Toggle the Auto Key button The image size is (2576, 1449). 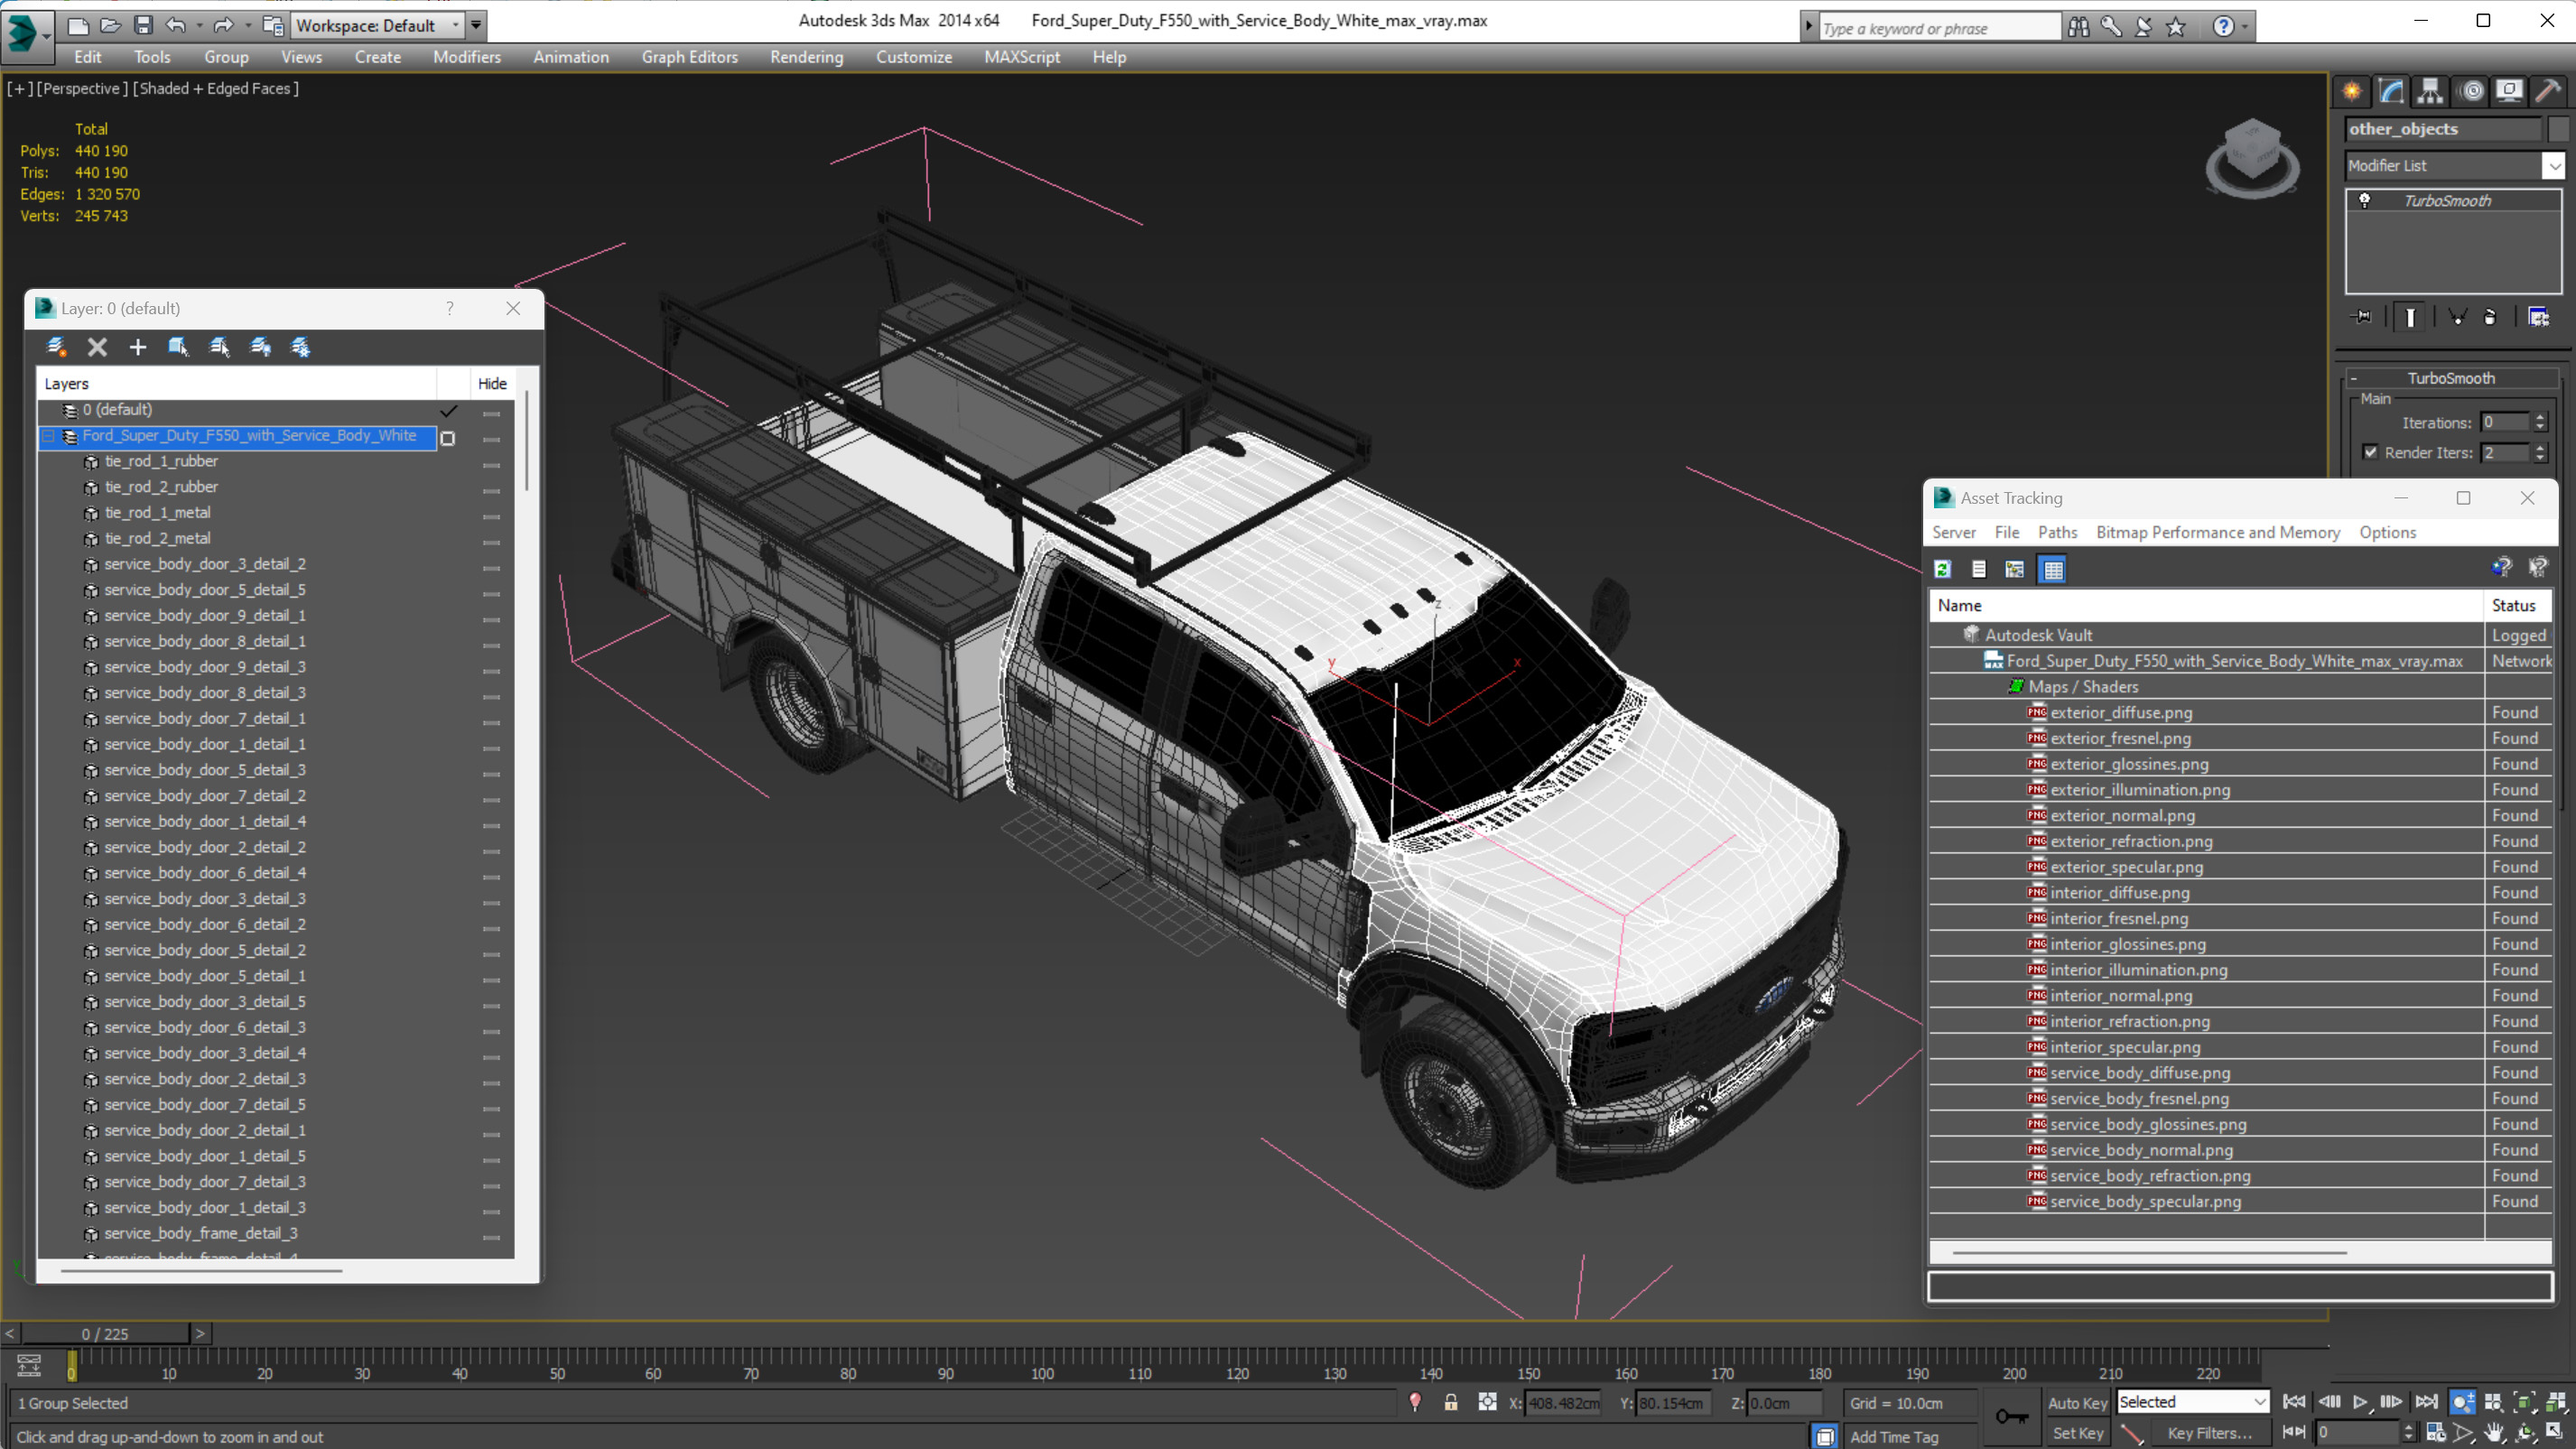(2077, 1402)
